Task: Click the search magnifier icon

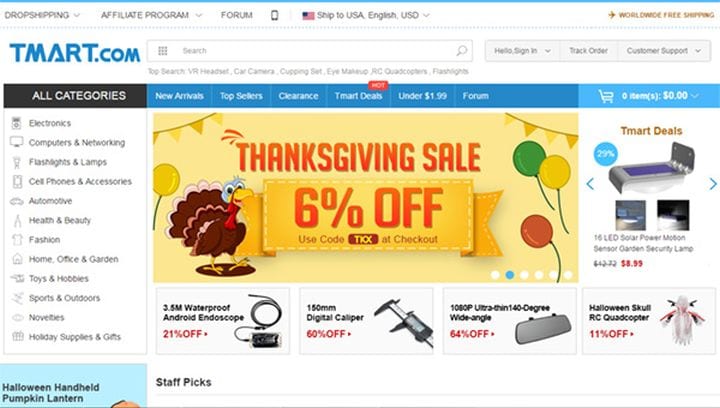Action: pyautogui.click(x=461, y=50)
